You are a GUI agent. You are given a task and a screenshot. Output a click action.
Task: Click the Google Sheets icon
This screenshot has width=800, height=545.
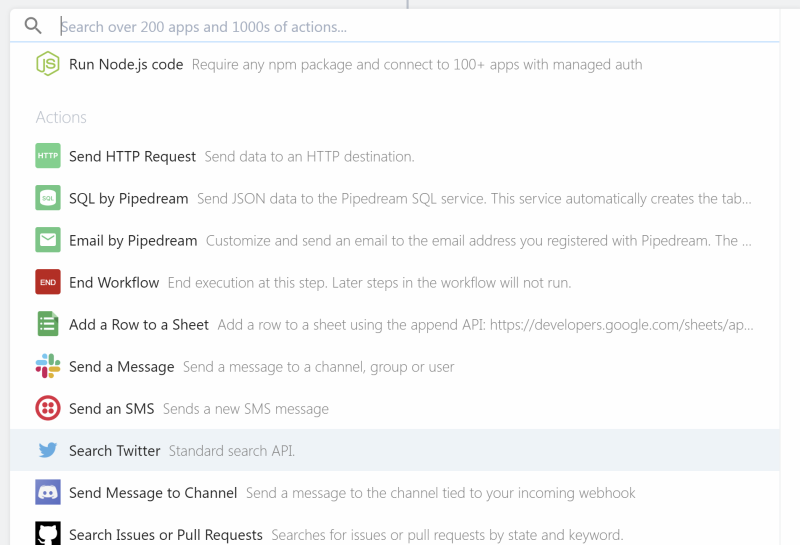[x=48, y=324]
